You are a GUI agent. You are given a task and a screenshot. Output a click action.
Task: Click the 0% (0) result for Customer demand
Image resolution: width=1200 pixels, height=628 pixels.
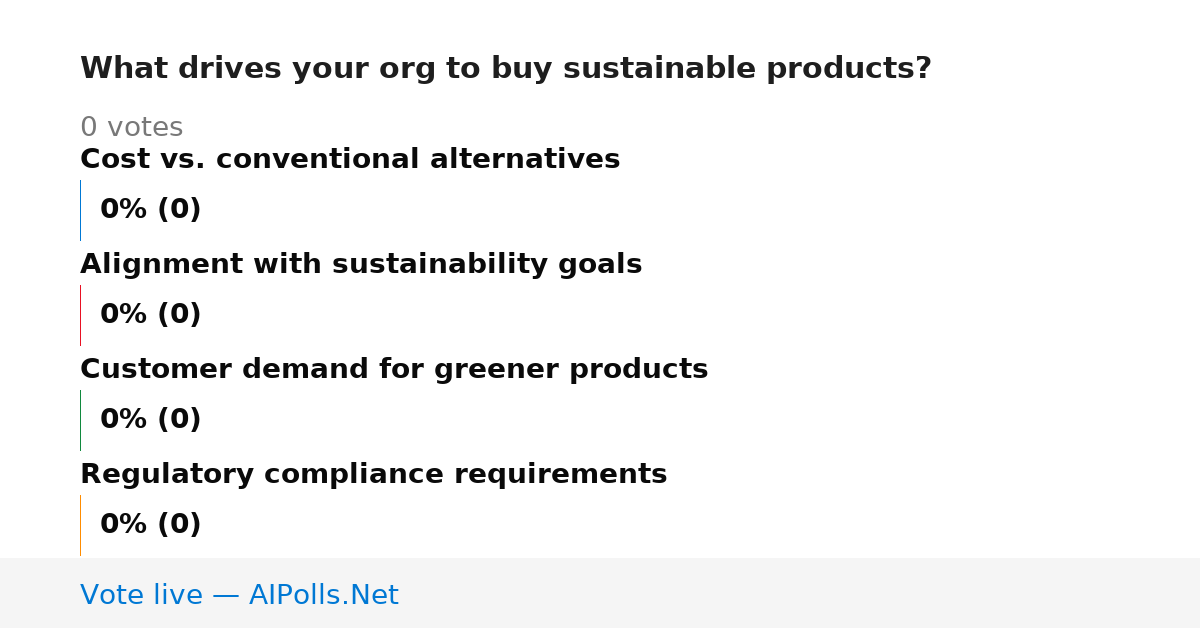(x=151, y=420)
